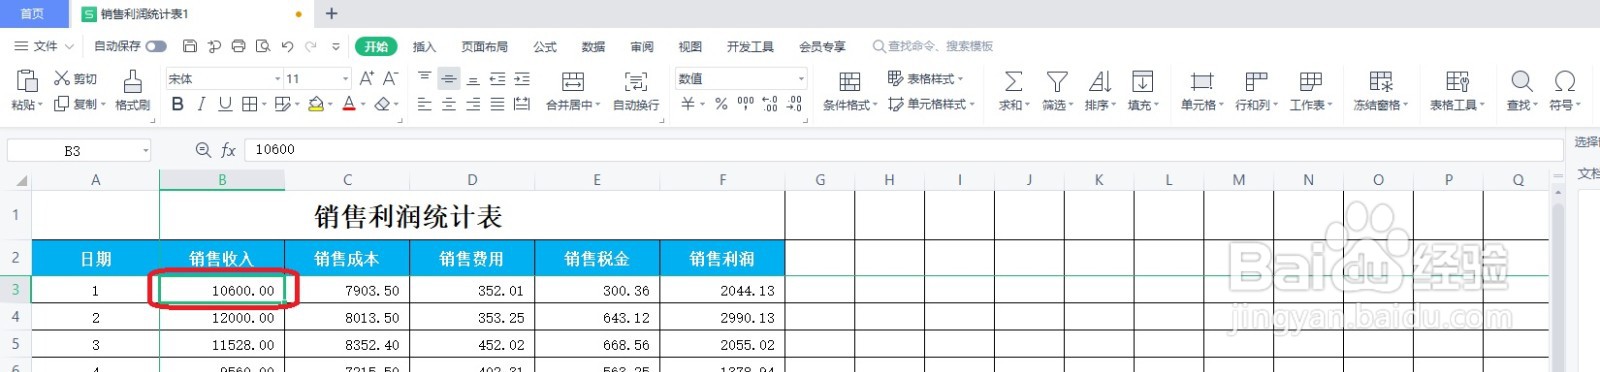
Task: Open Freeze Panes (冻结窗格) dropdown
Action: pos(1381,105)
